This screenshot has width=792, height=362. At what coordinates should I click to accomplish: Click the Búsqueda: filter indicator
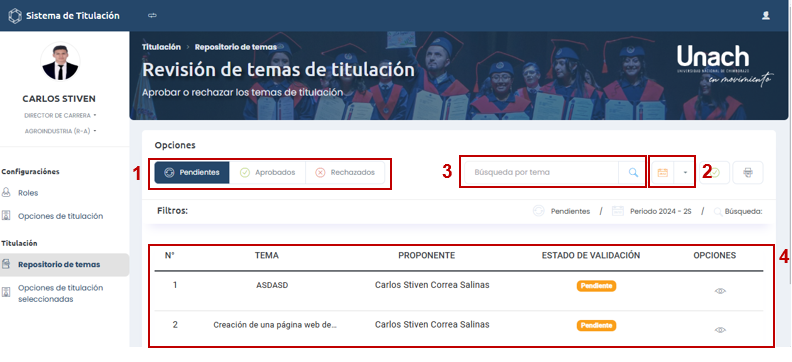(x=737, y=212)
